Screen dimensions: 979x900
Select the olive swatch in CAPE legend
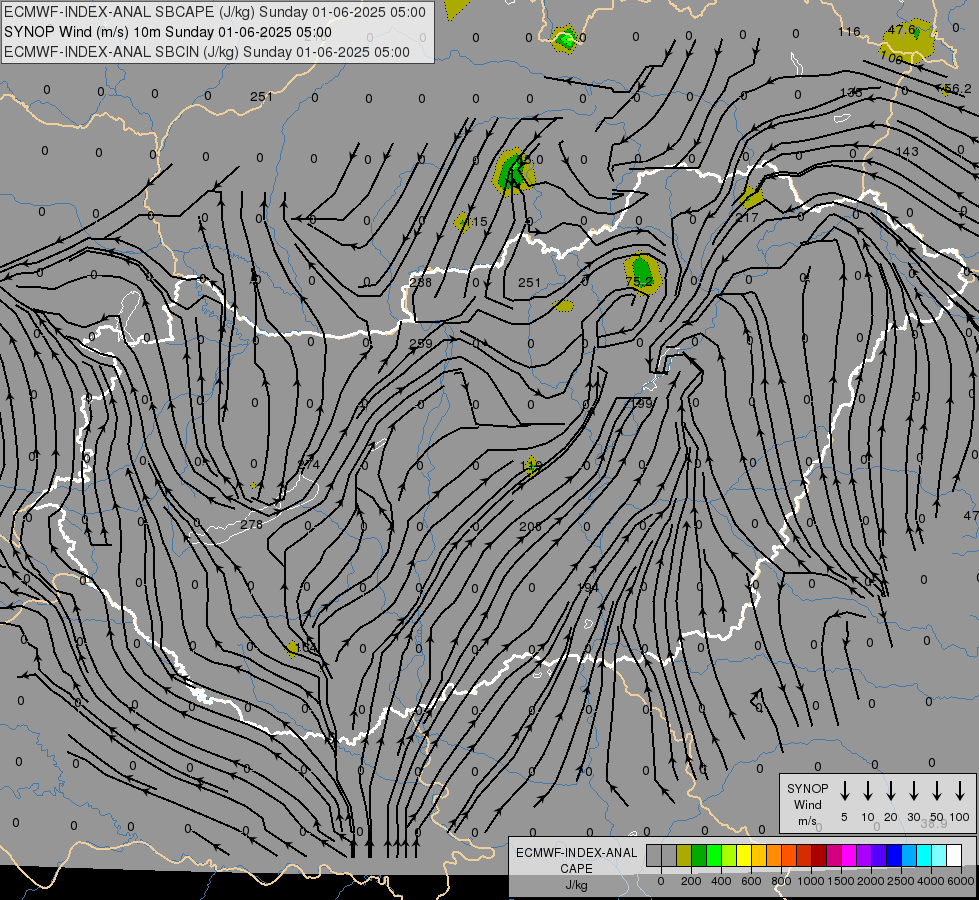tap(684, 856)
